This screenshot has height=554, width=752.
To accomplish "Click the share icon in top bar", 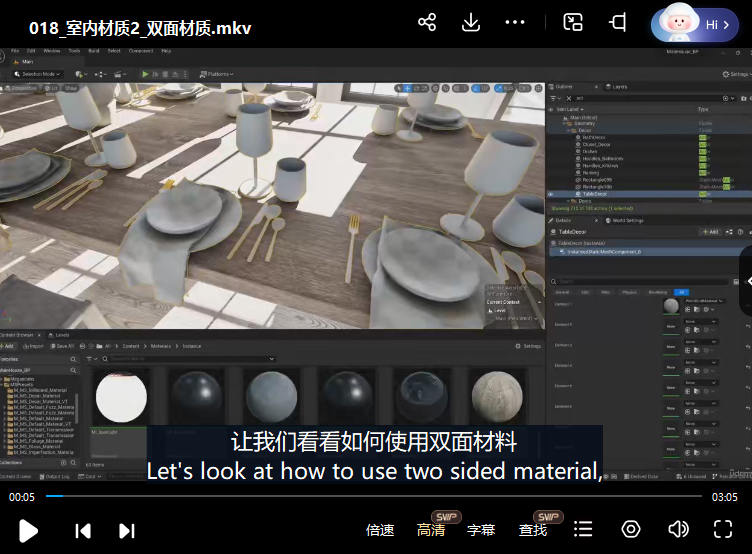I will pyautogui.click(x=427, y=22).
